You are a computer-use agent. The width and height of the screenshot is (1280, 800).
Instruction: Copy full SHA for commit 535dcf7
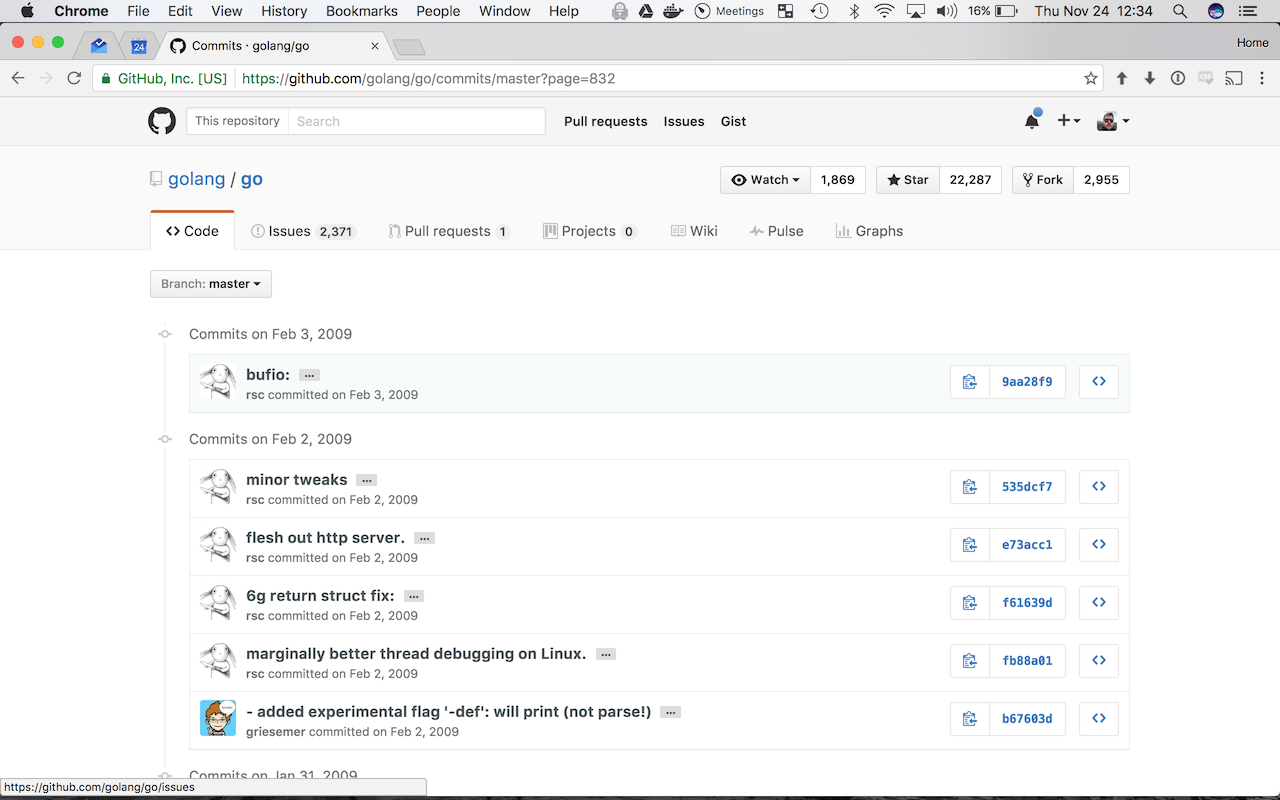pos(969,487)
